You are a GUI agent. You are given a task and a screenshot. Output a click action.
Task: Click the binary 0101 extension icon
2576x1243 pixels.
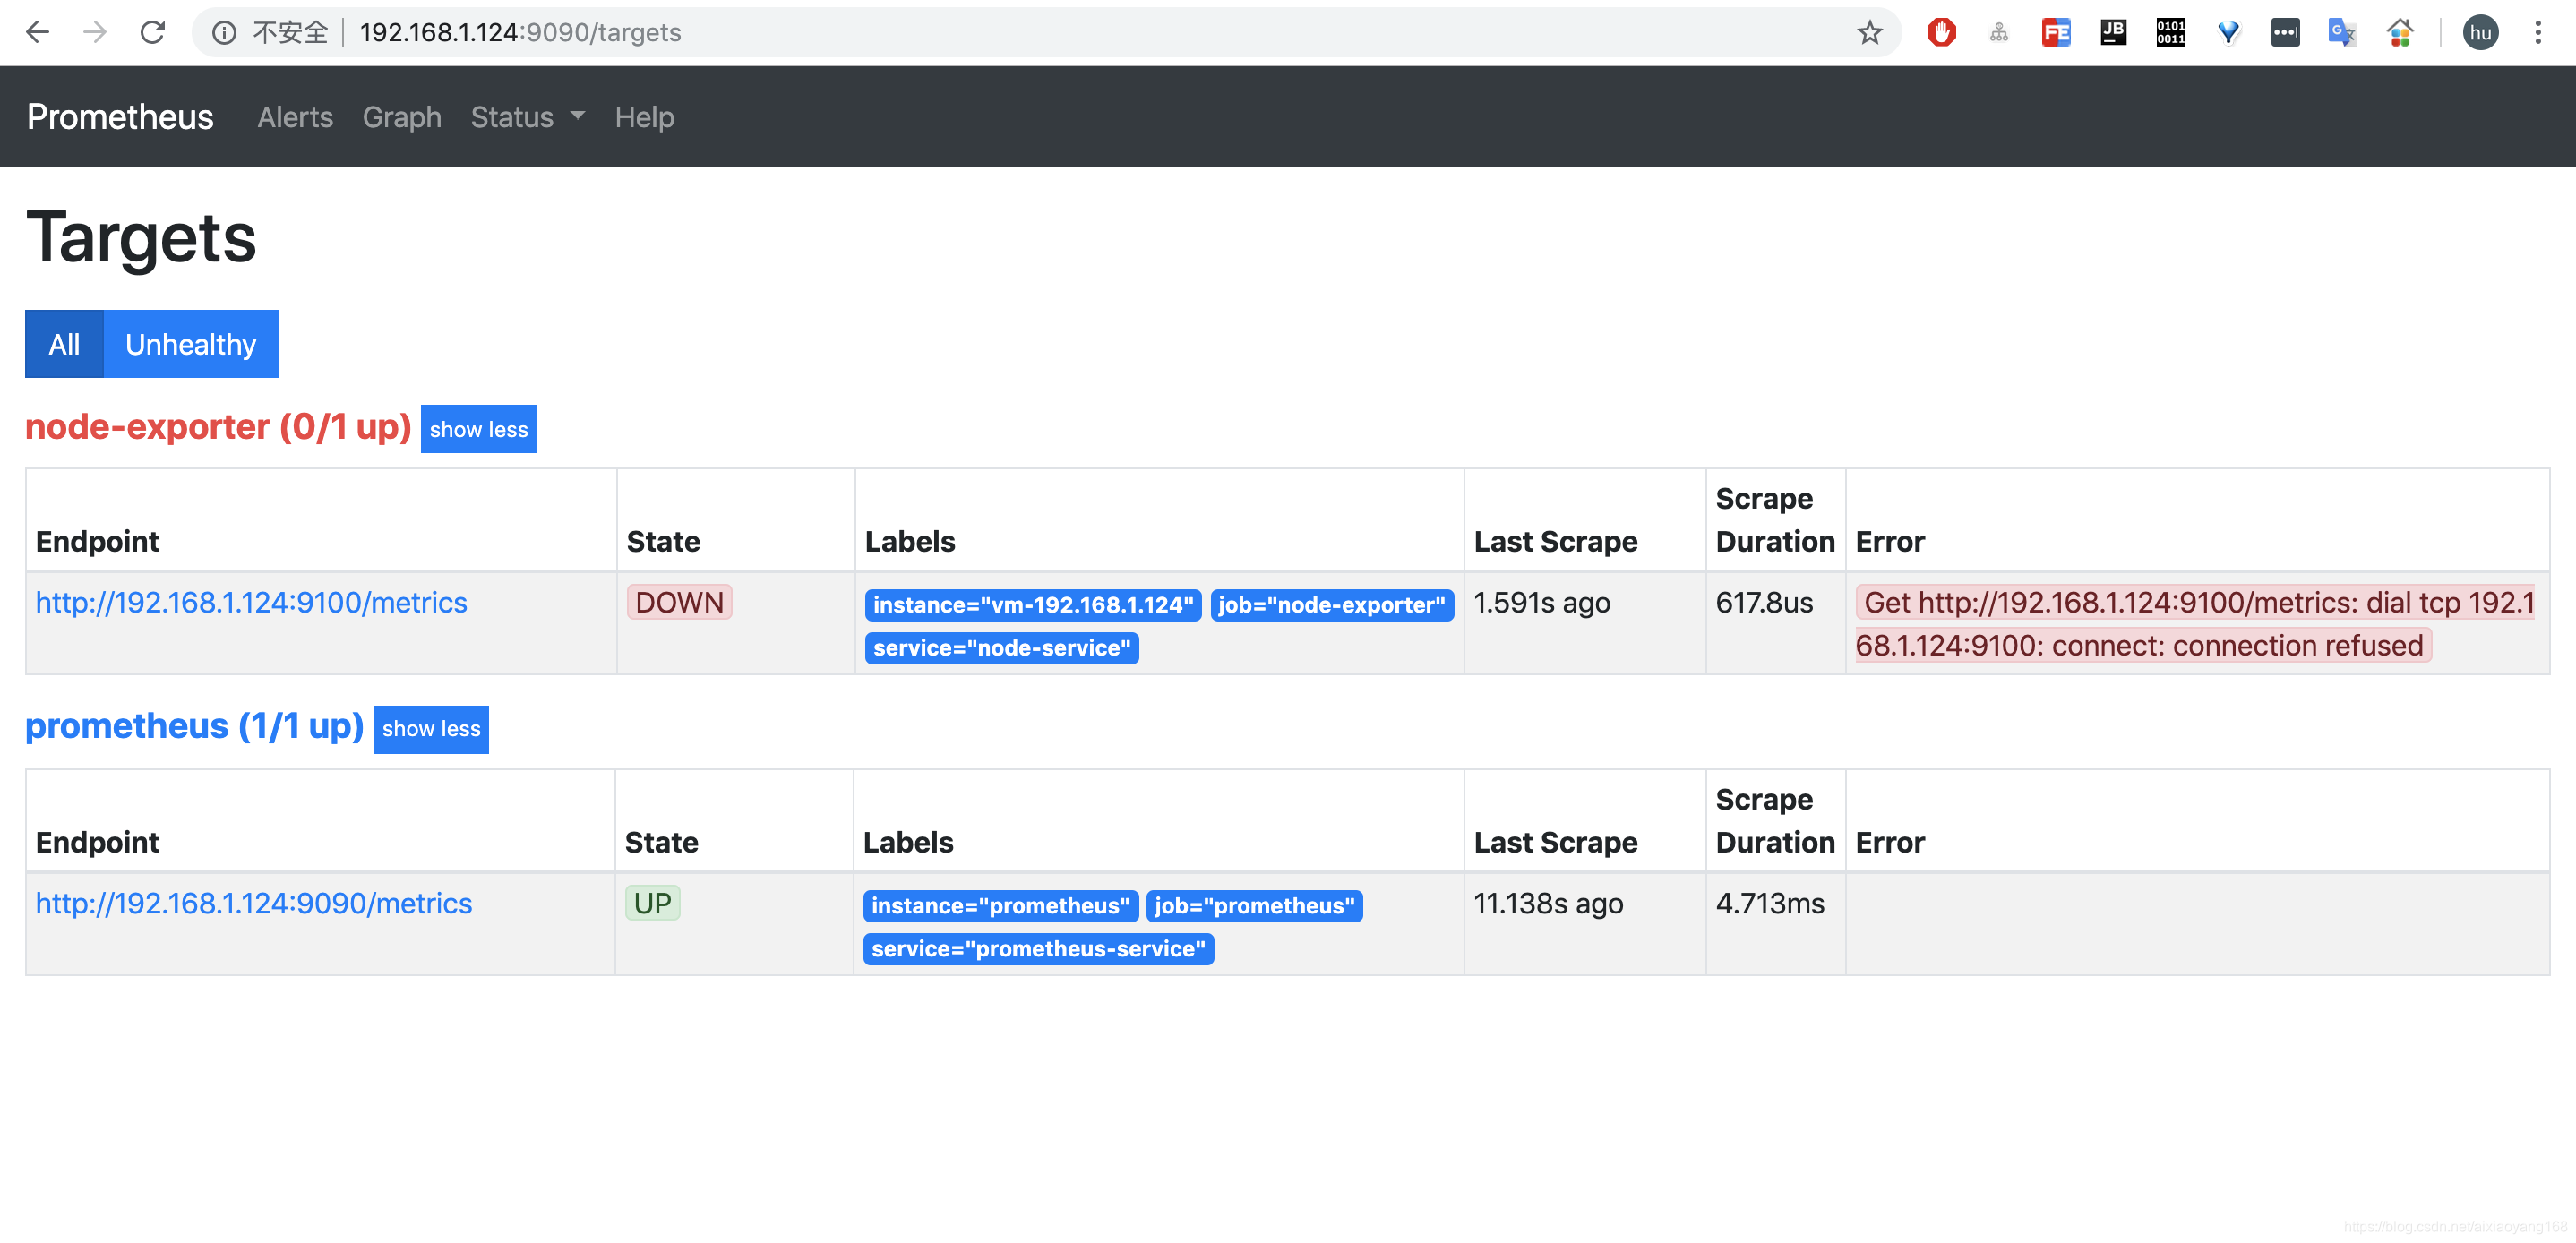2170,32
